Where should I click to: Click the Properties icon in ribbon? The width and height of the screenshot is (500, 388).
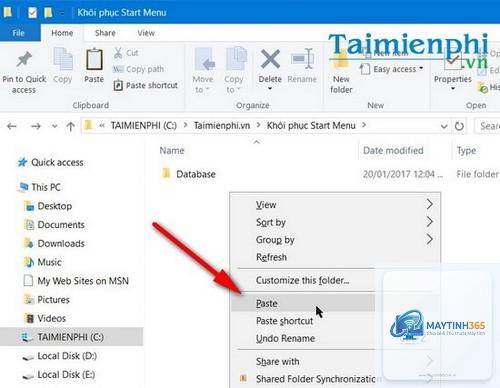click(452, 61)
